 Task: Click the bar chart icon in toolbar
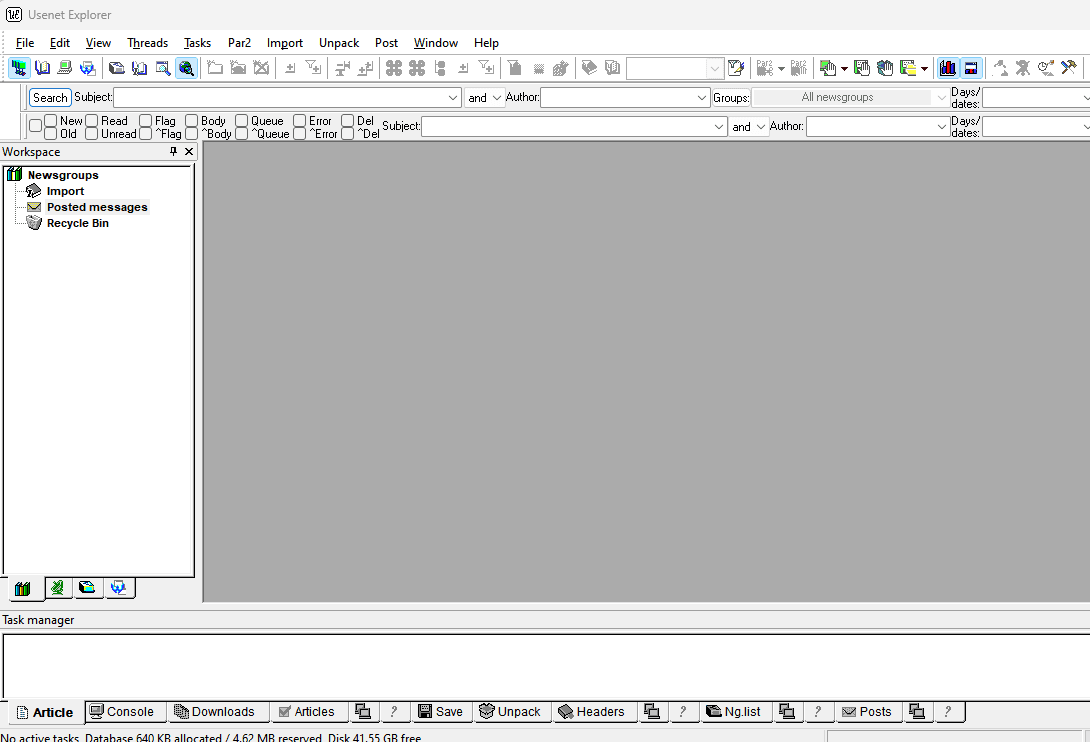pos(947,68)
